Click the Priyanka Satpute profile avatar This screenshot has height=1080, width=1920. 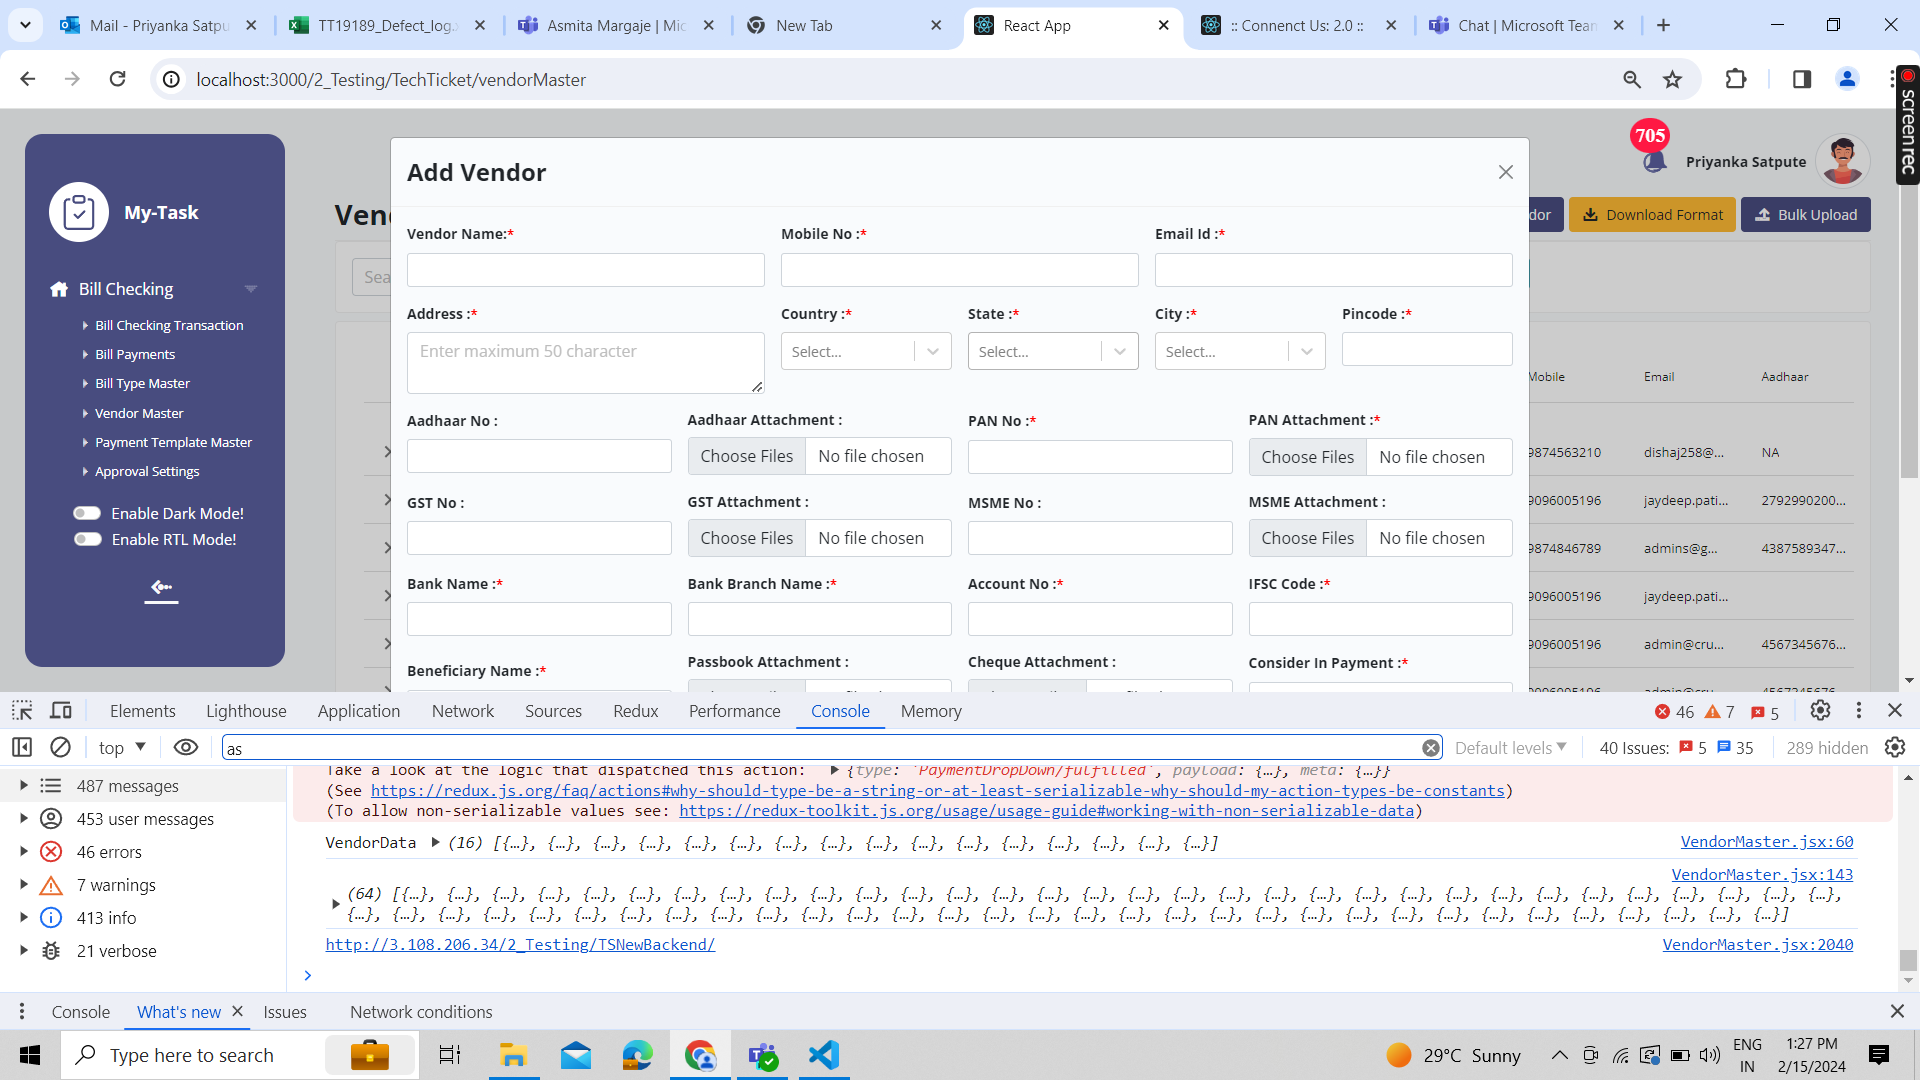[x=1842, y=161]
